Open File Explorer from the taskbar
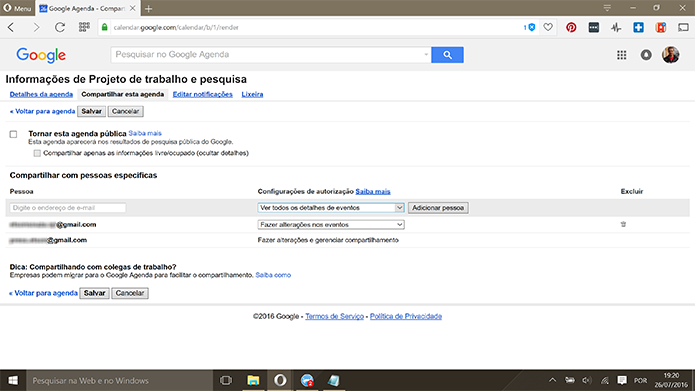Image resolution: width=695 pixels, height=391 pixels. (253, 380)
